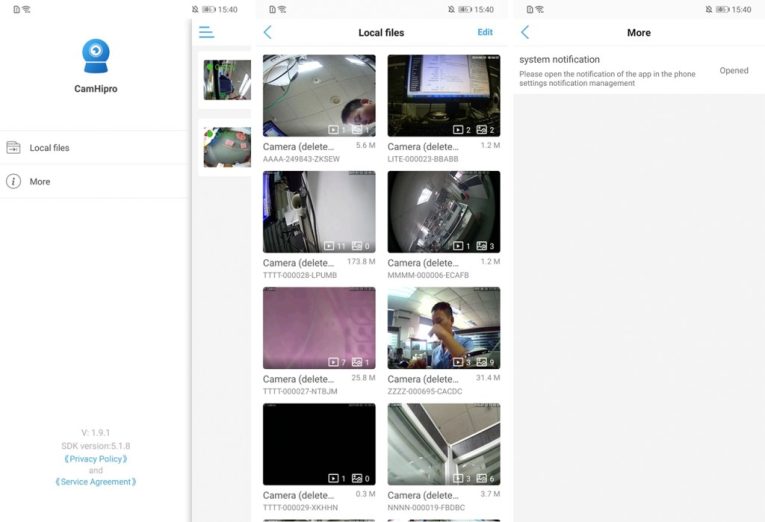The image size is (765, 522).
Task: Toggle the system notification Opened status
Action: point(733,71)
